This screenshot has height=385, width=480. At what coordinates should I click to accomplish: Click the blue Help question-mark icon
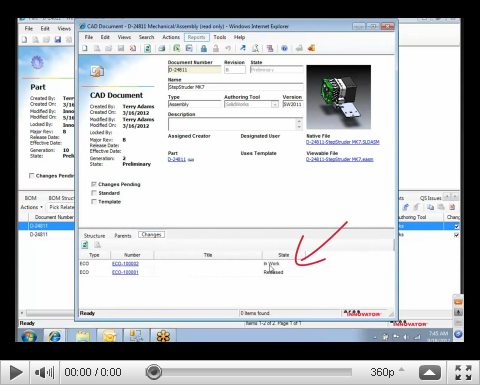[x=284, y=48]
